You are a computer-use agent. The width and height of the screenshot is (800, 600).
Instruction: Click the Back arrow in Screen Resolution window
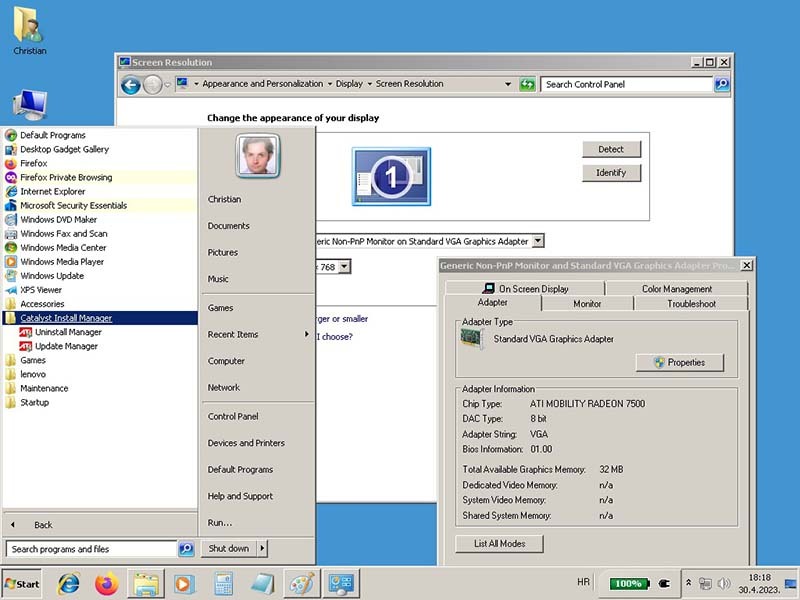tap(130, 85)
